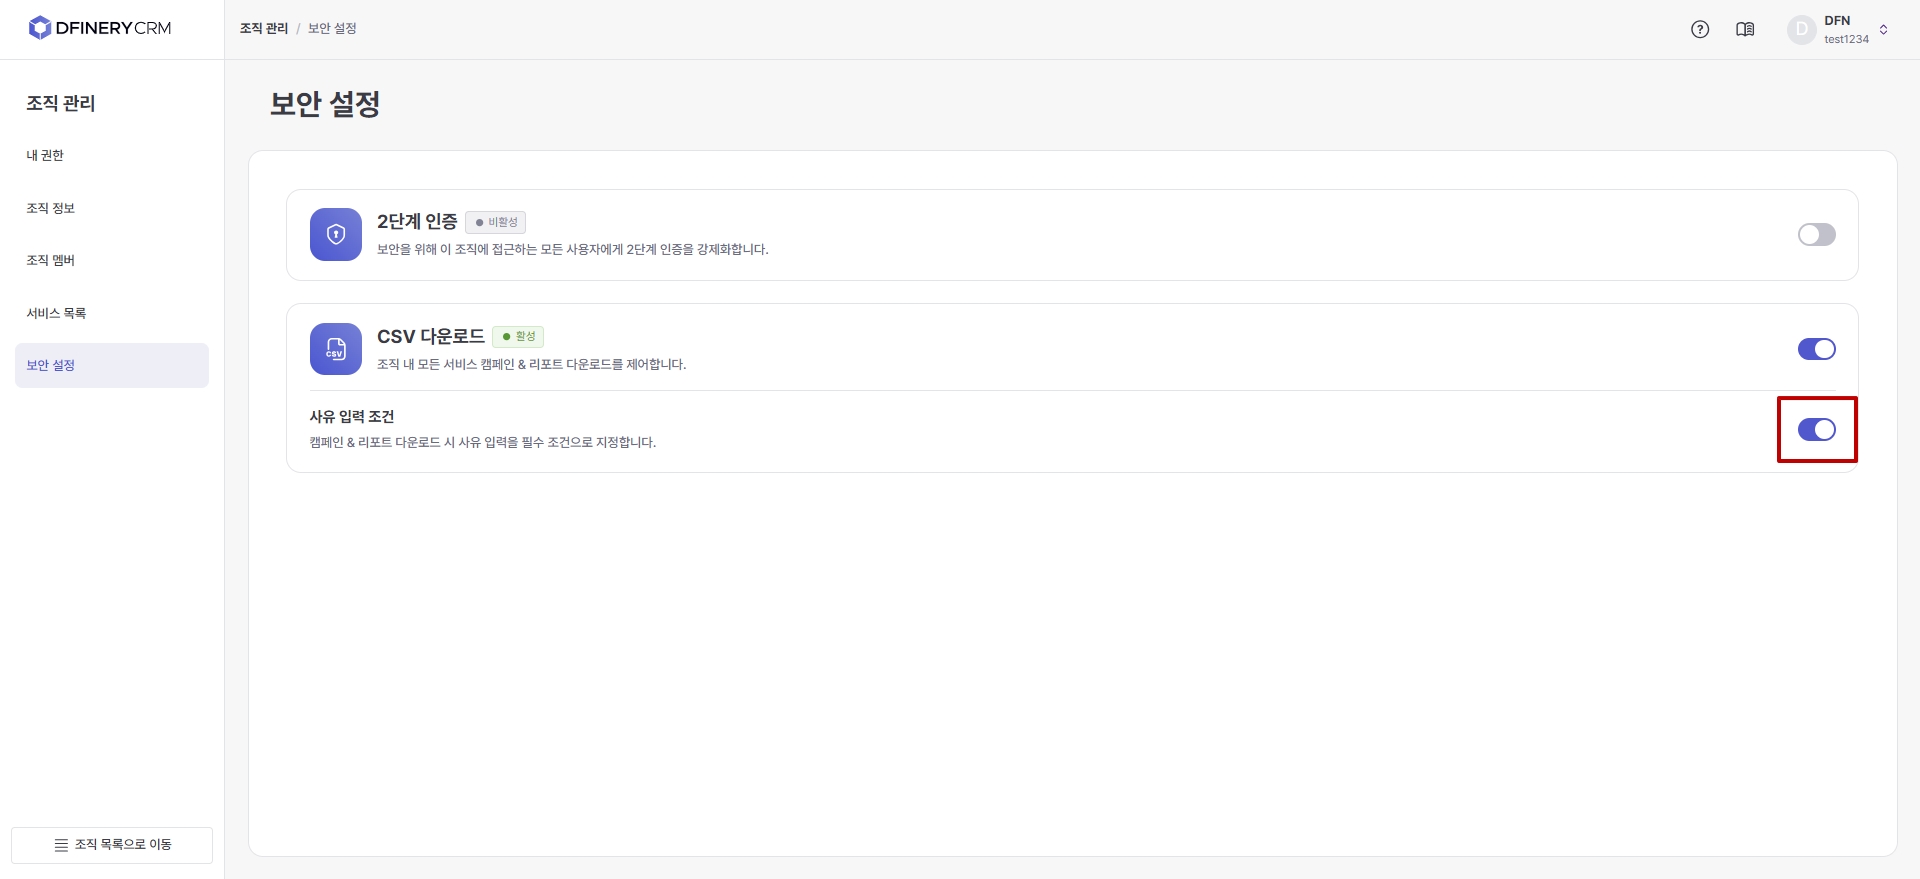Image resolution: width=1920 pixels, height=879 pixels.
Task: Select 보안 설정 in sidebar
Action: 51,365
